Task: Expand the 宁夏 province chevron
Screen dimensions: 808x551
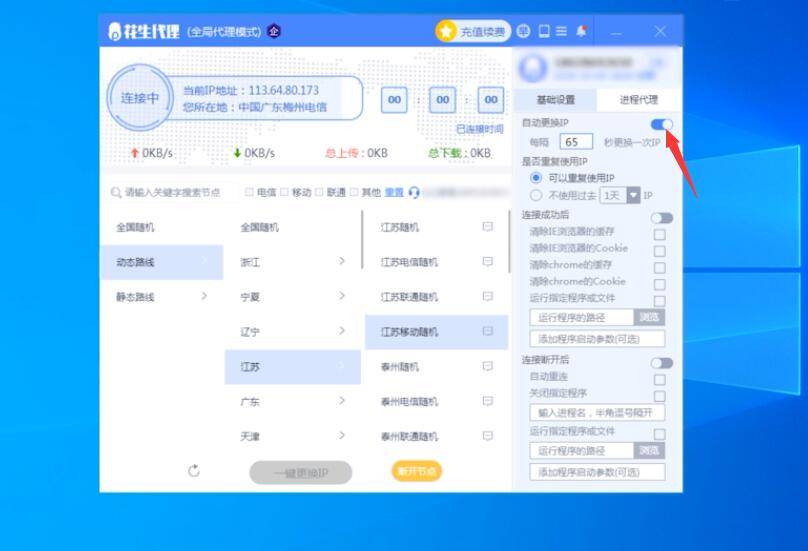Action: [x=342, y=296]
